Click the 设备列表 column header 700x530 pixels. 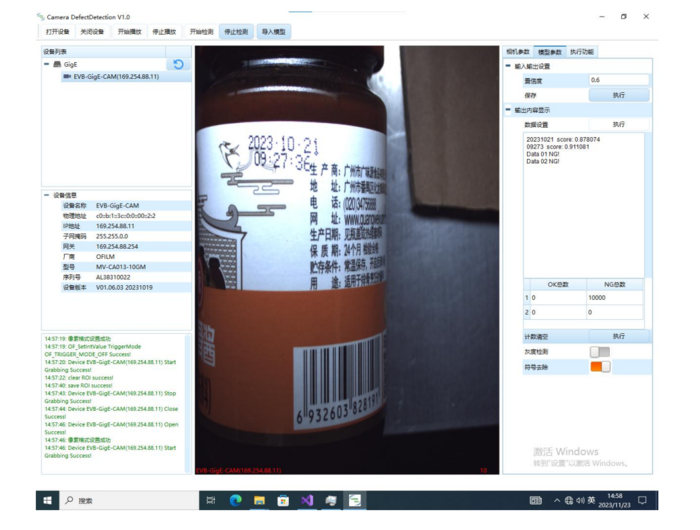point(104,51)
